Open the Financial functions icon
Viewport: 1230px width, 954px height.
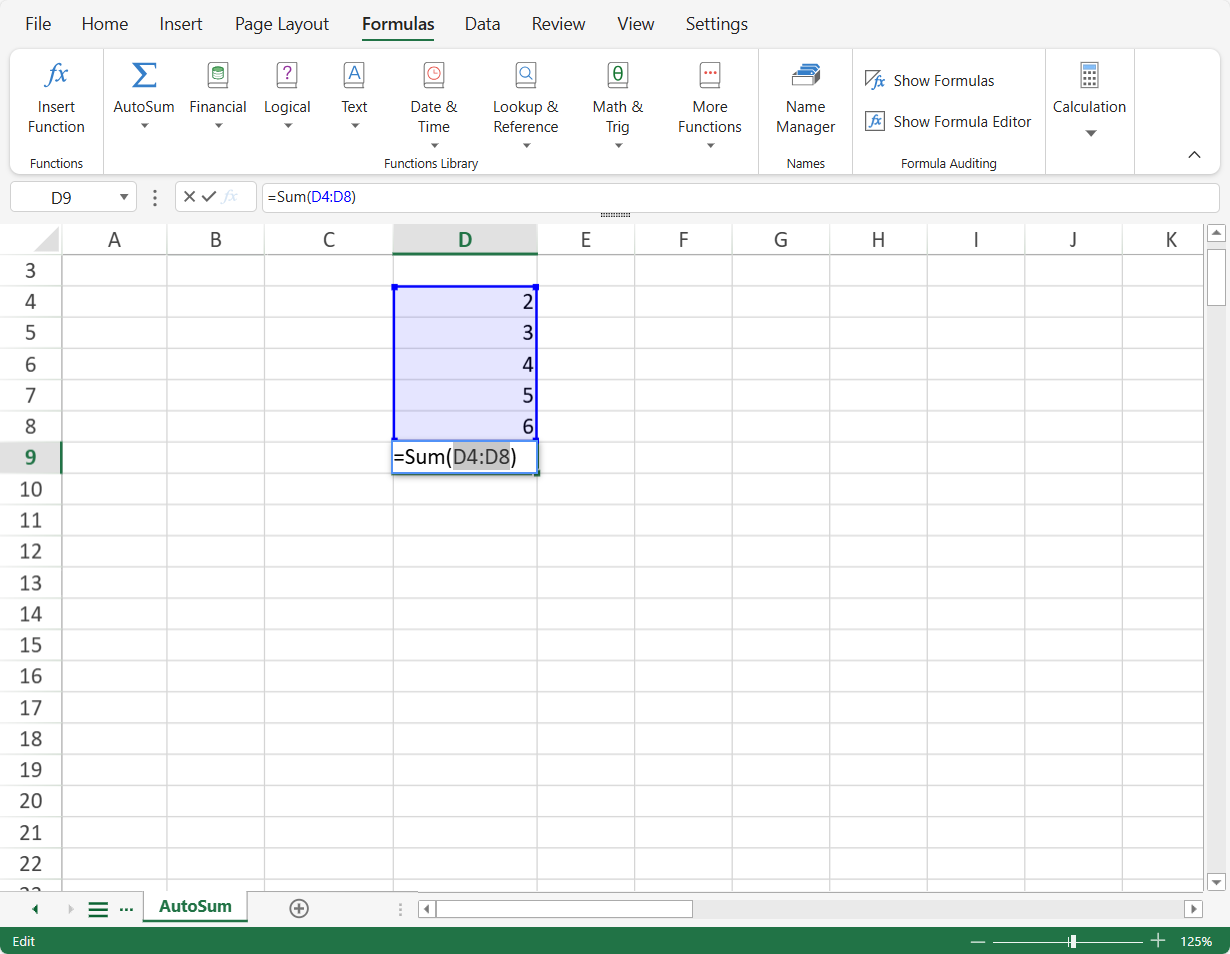[217, 75]
